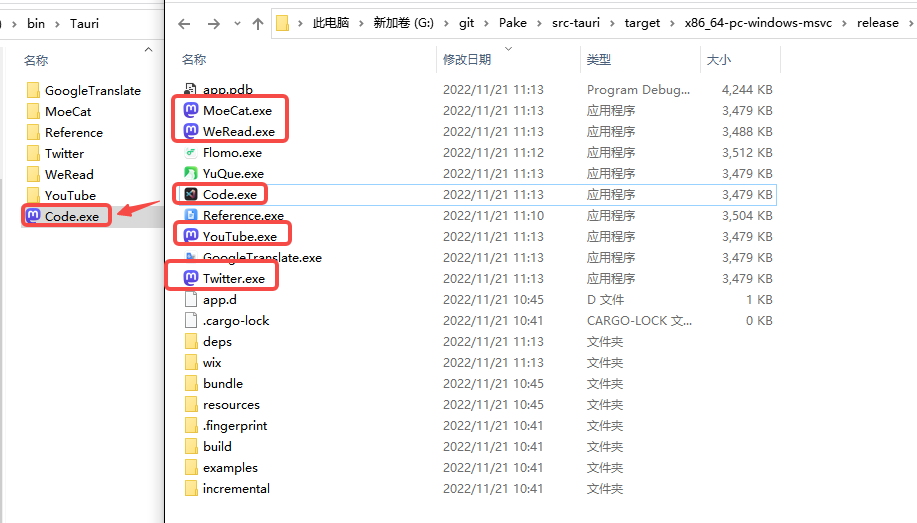This screenshot has height=523, width=917.
Task: Sort by 名称 column in right window
Action: point(194,60)
